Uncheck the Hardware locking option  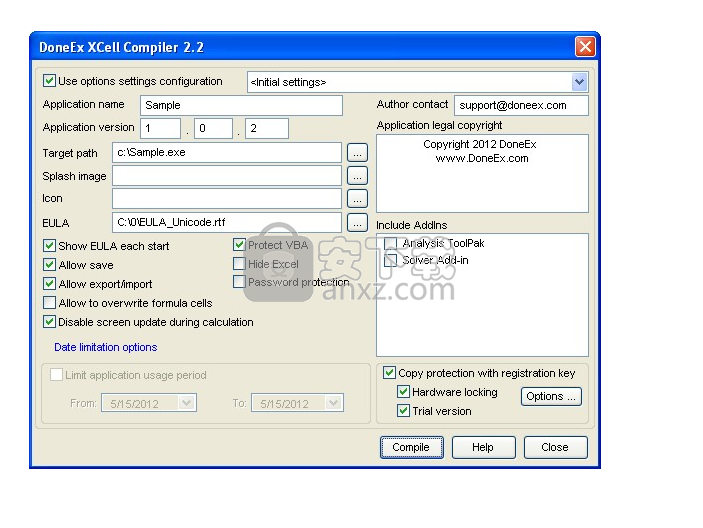click(403, 392)
